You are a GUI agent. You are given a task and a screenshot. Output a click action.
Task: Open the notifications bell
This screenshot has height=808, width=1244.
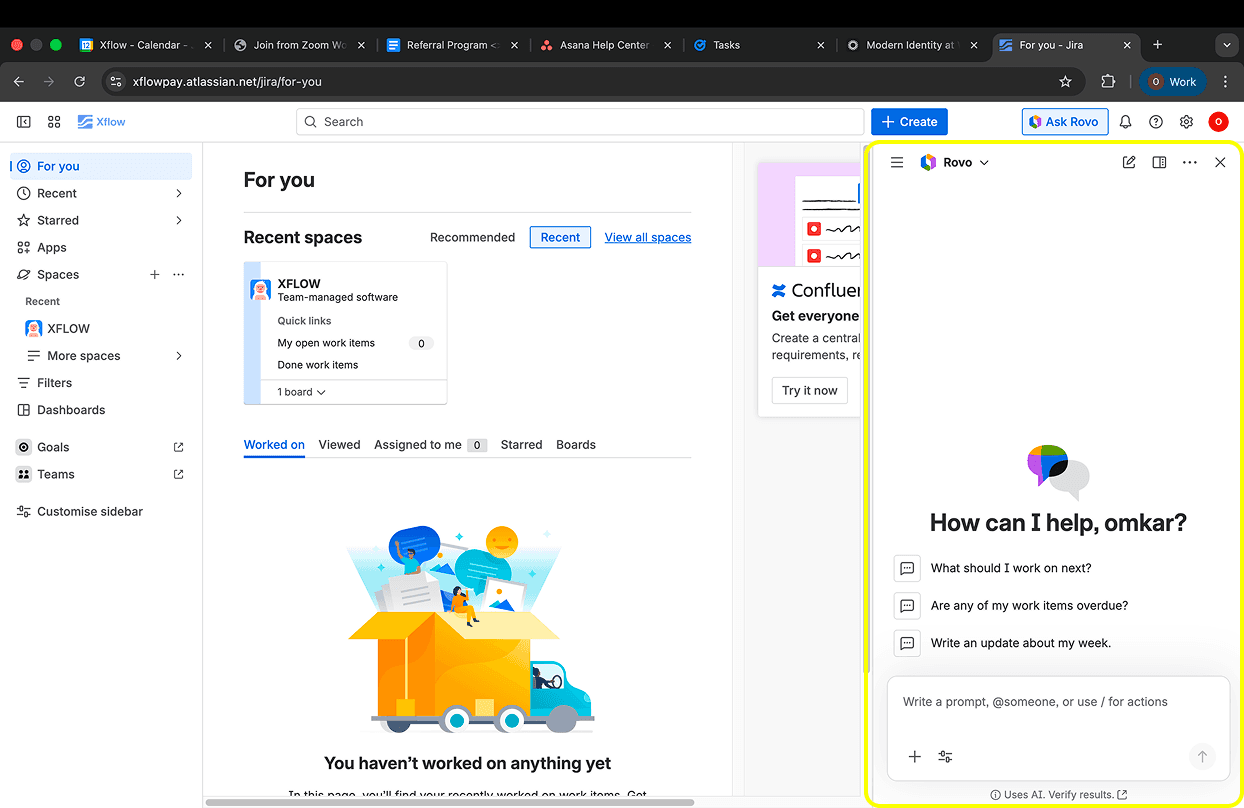point(1125,122)
